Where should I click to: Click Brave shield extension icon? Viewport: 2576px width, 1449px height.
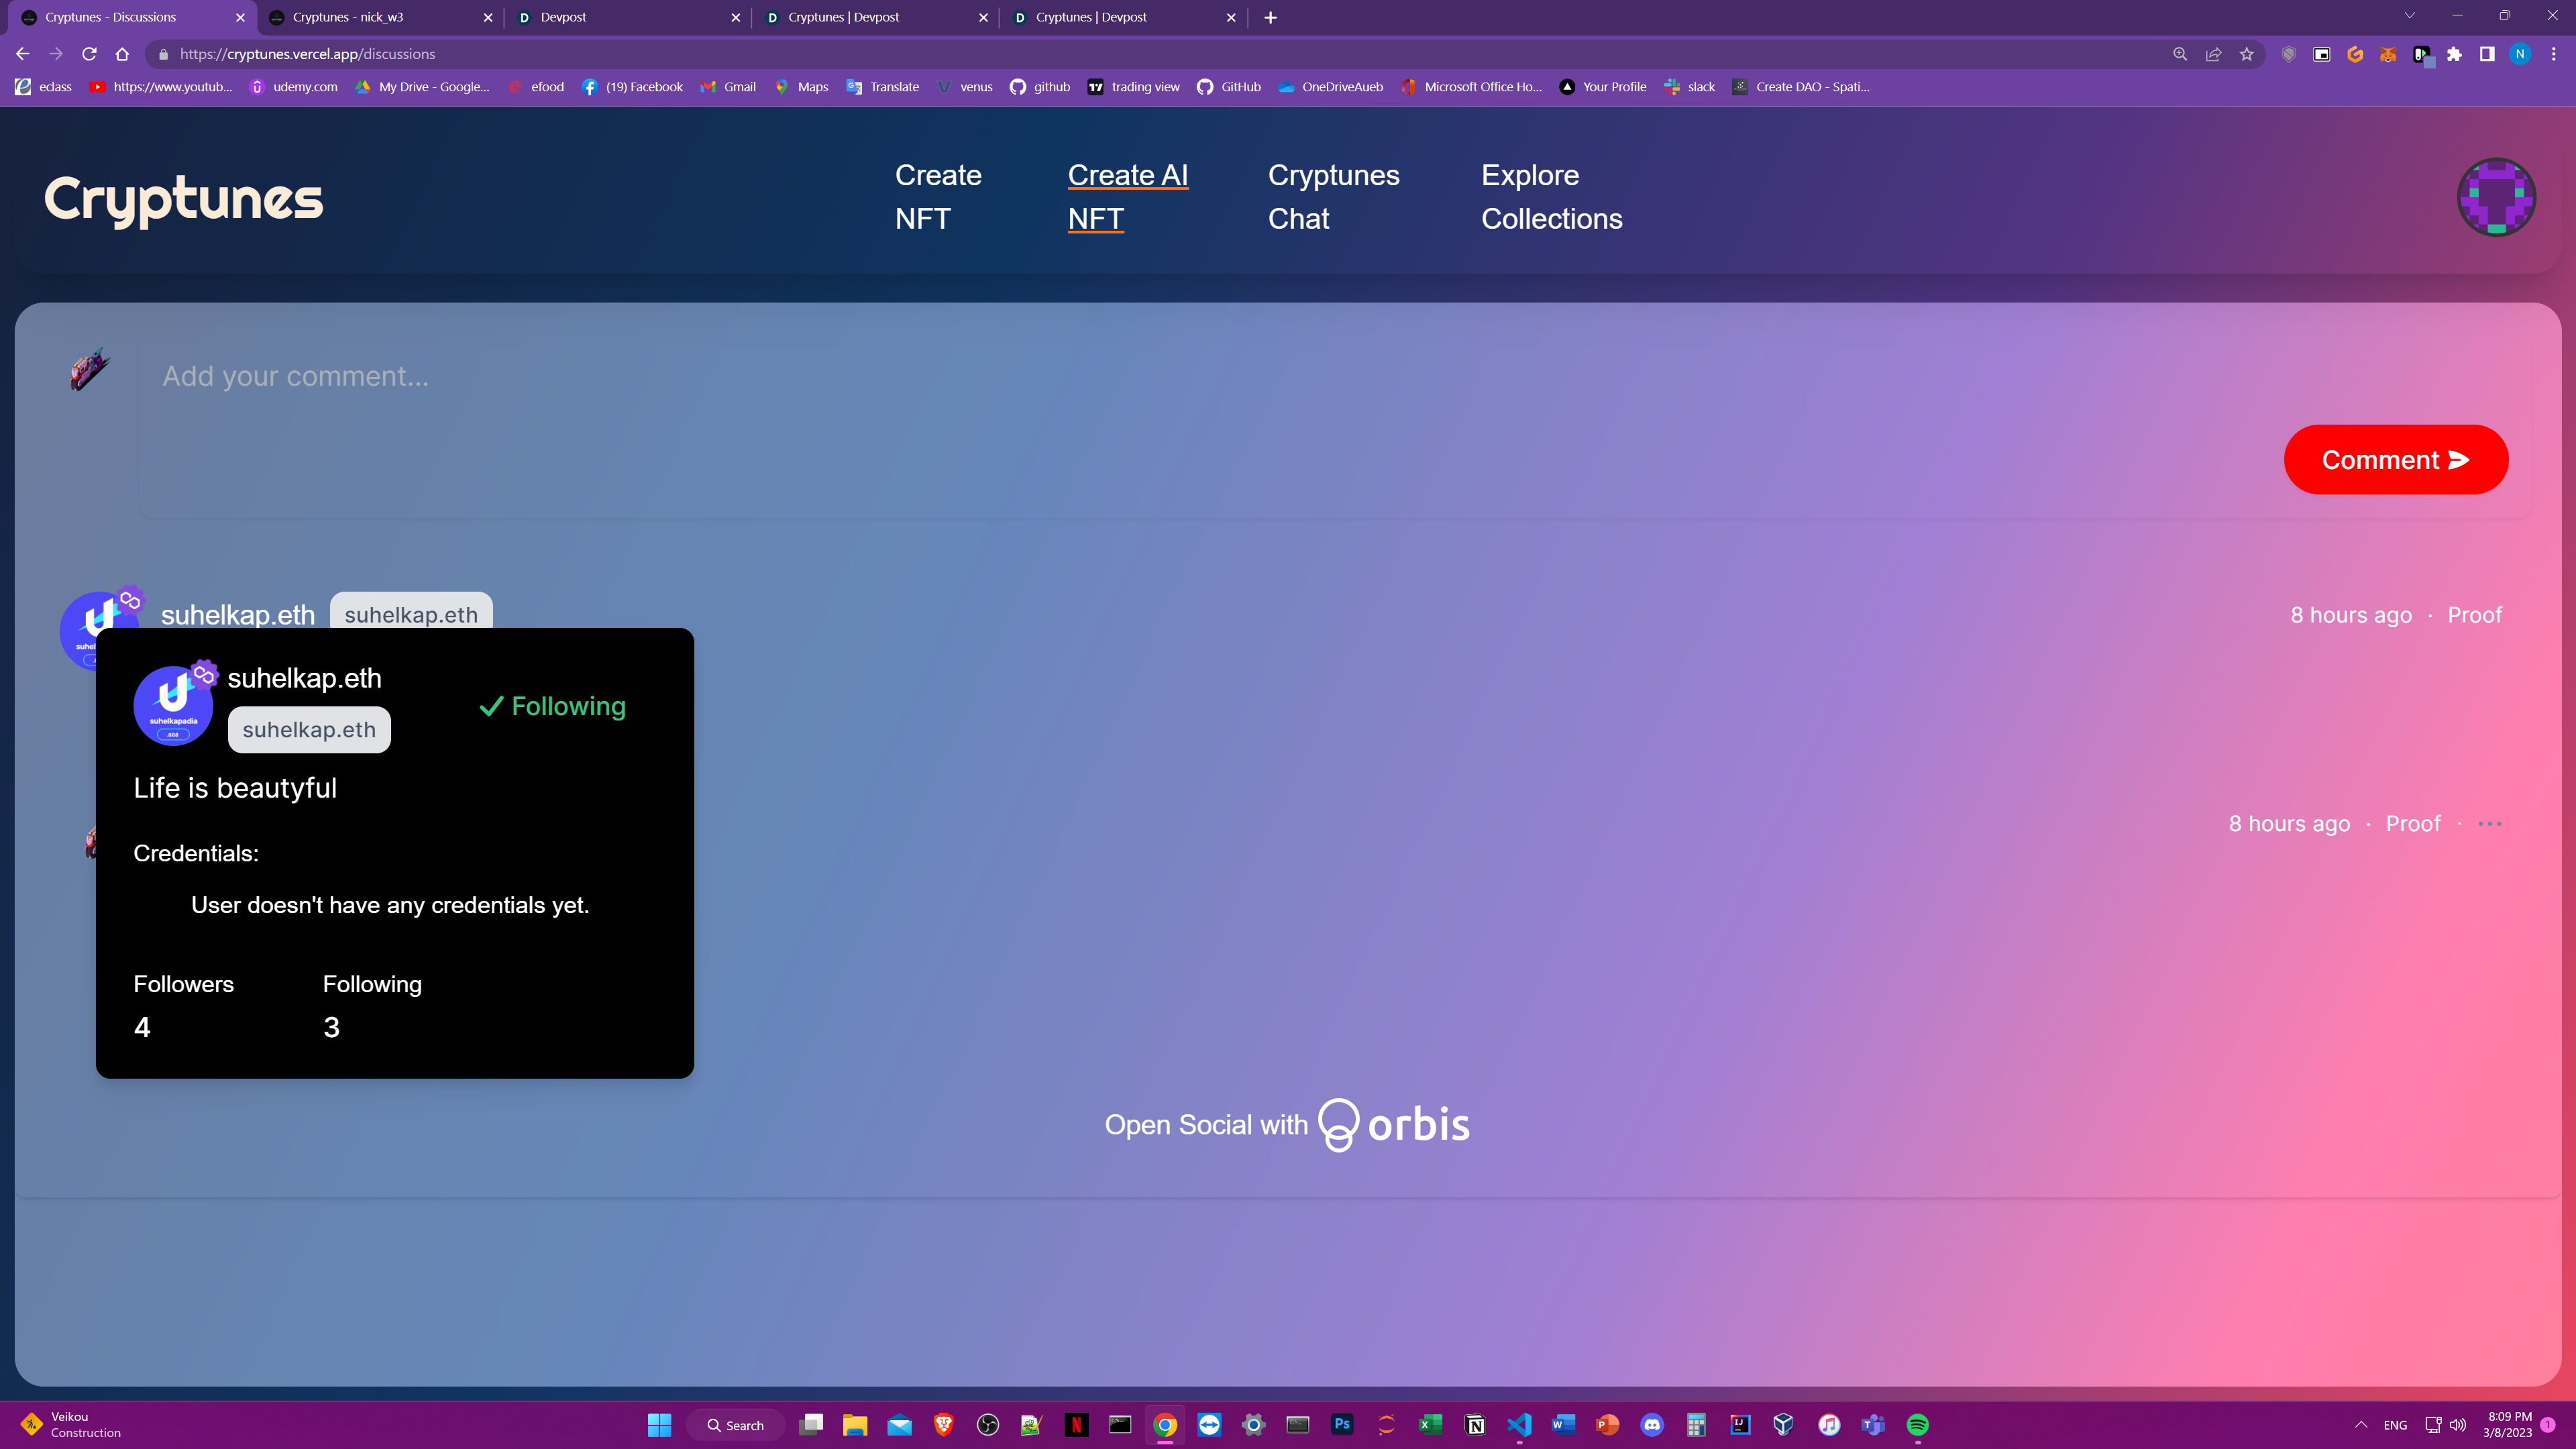point(2288,55)
